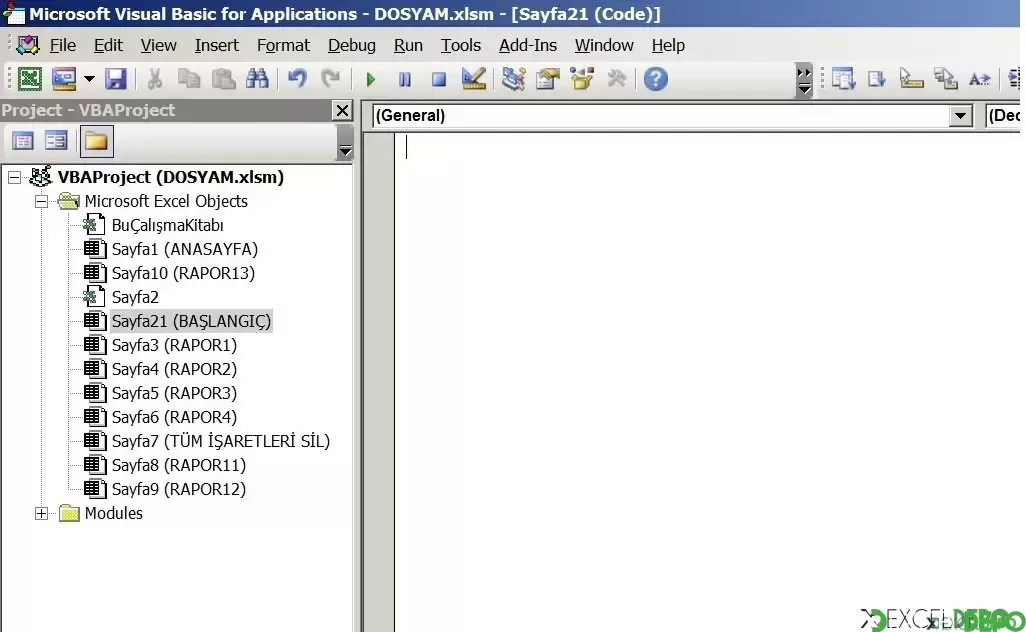Viewport: 1026px width, 632px height.
Task: Open the Run menu
Action: point(408,45)
